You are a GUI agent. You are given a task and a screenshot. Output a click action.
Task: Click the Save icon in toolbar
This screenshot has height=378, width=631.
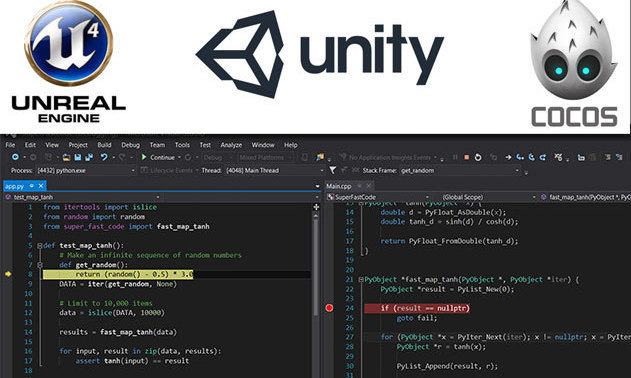[x=78, y=157]
